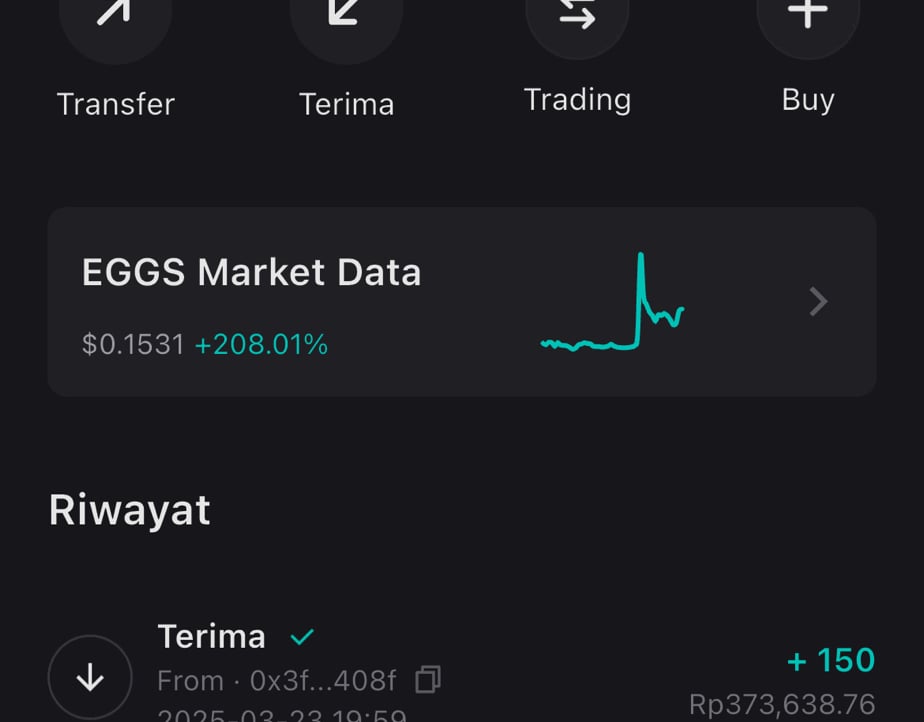This screenshot has width=924, height=722.
Task: Choose the Trading label
Action: pyautogui.click(x=578, y=100)
